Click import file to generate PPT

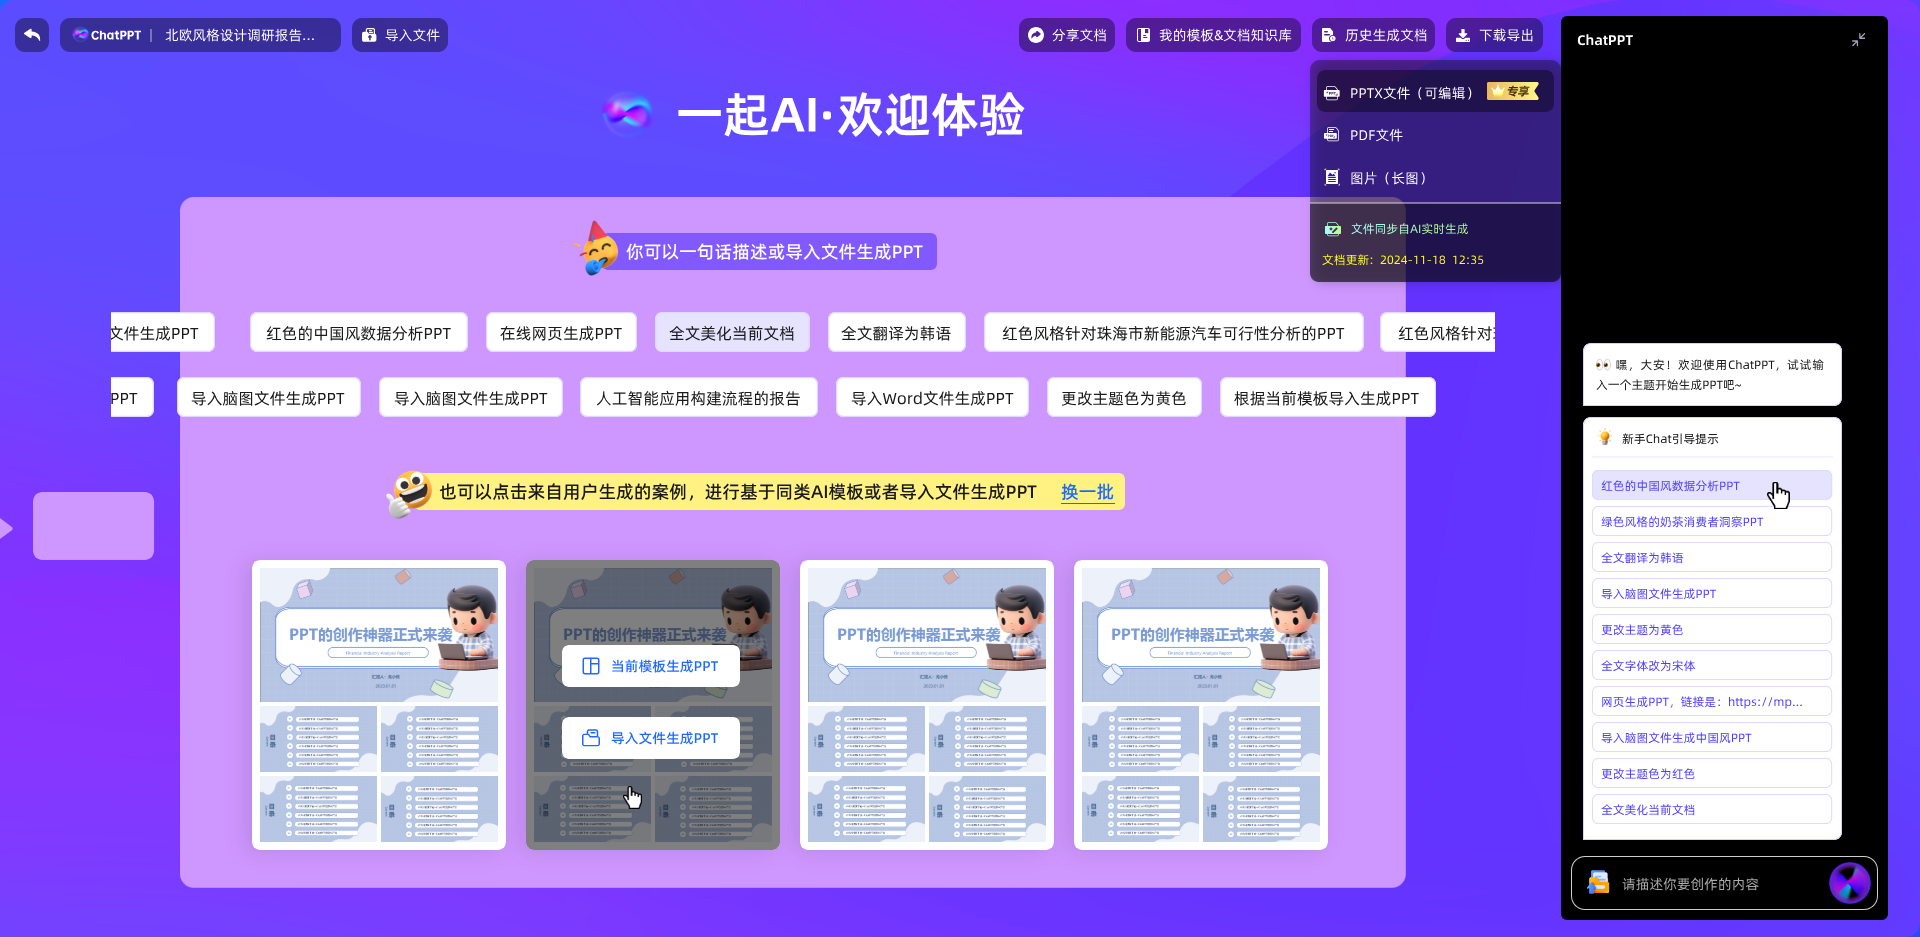click(651, 738)
